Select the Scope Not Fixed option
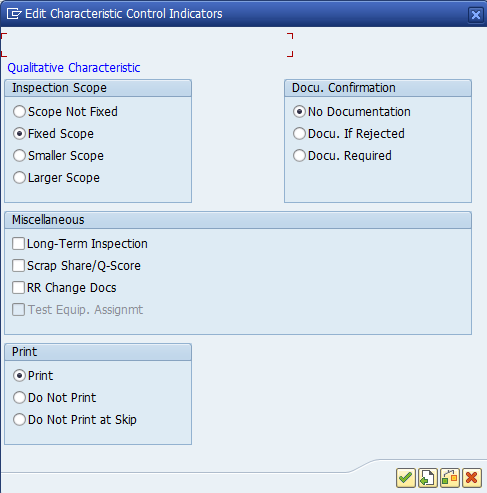 19,112
